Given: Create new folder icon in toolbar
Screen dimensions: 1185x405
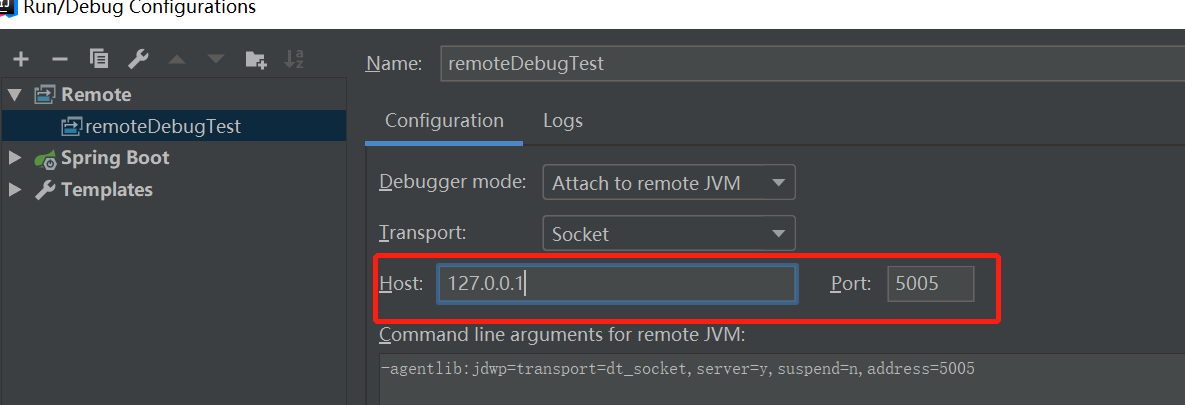Looking at the screenshot, I should pos(256,60).
